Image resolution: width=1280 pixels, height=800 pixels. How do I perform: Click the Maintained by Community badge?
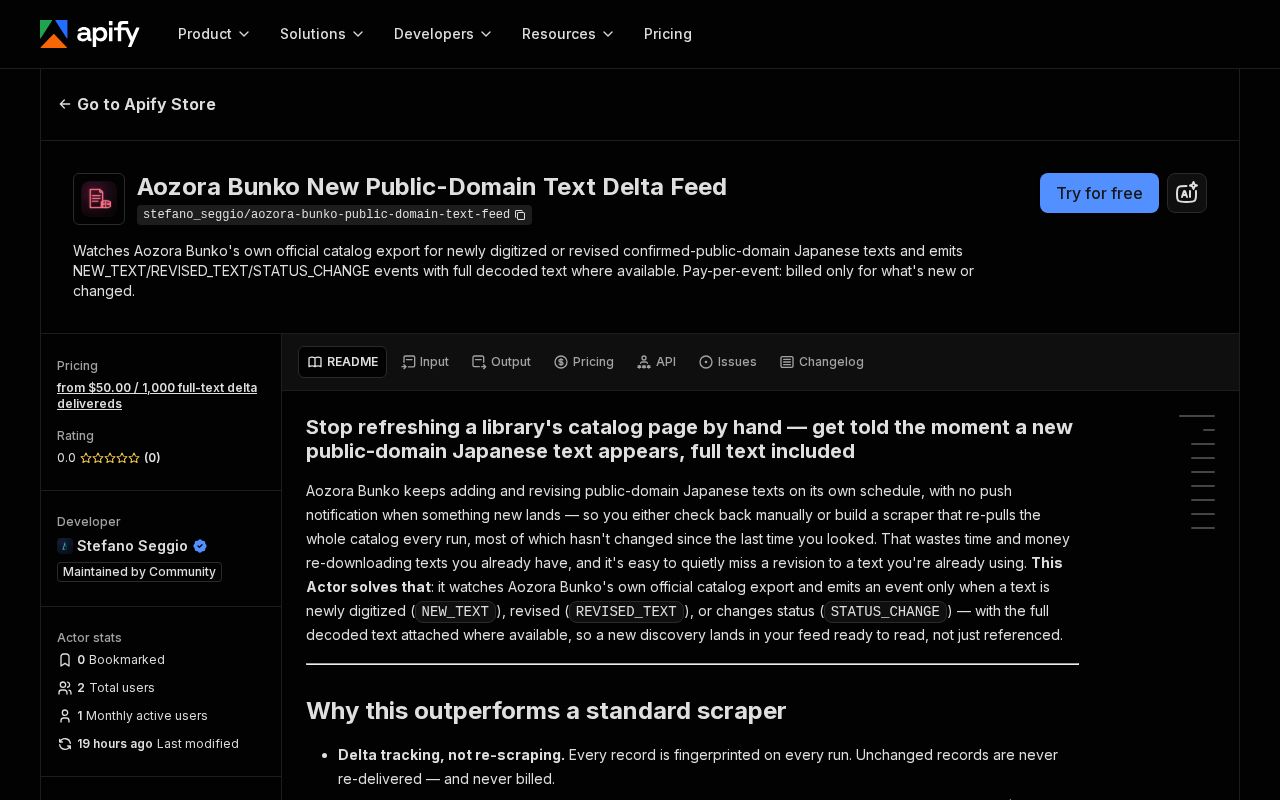click(139, 572)
